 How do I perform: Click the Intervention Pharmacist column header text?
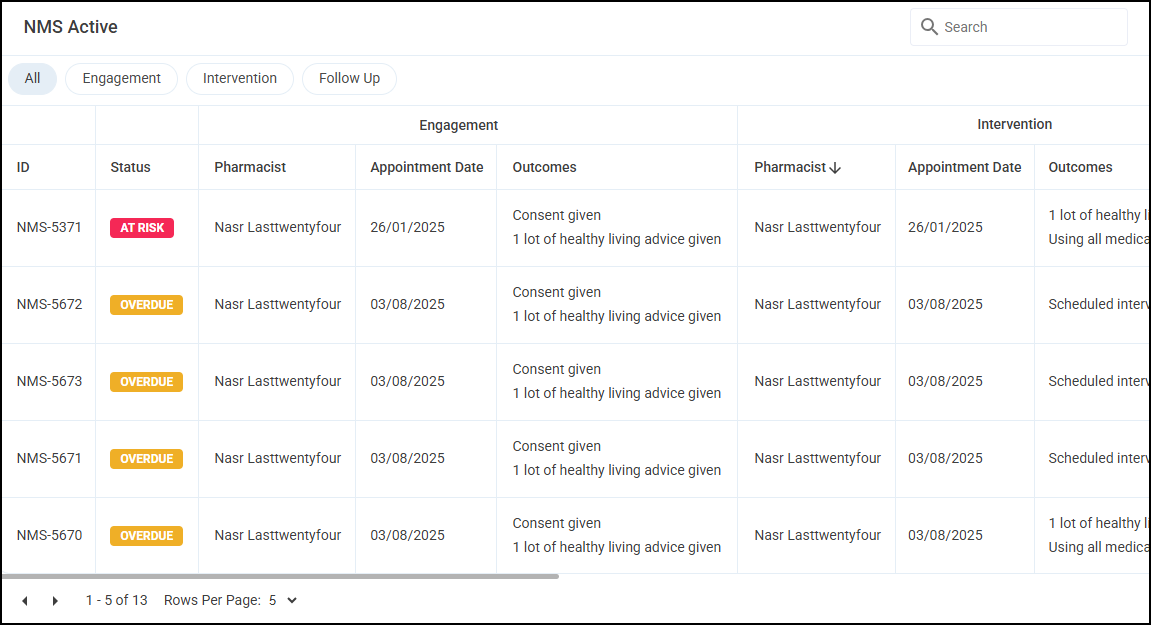coord(790,167)
